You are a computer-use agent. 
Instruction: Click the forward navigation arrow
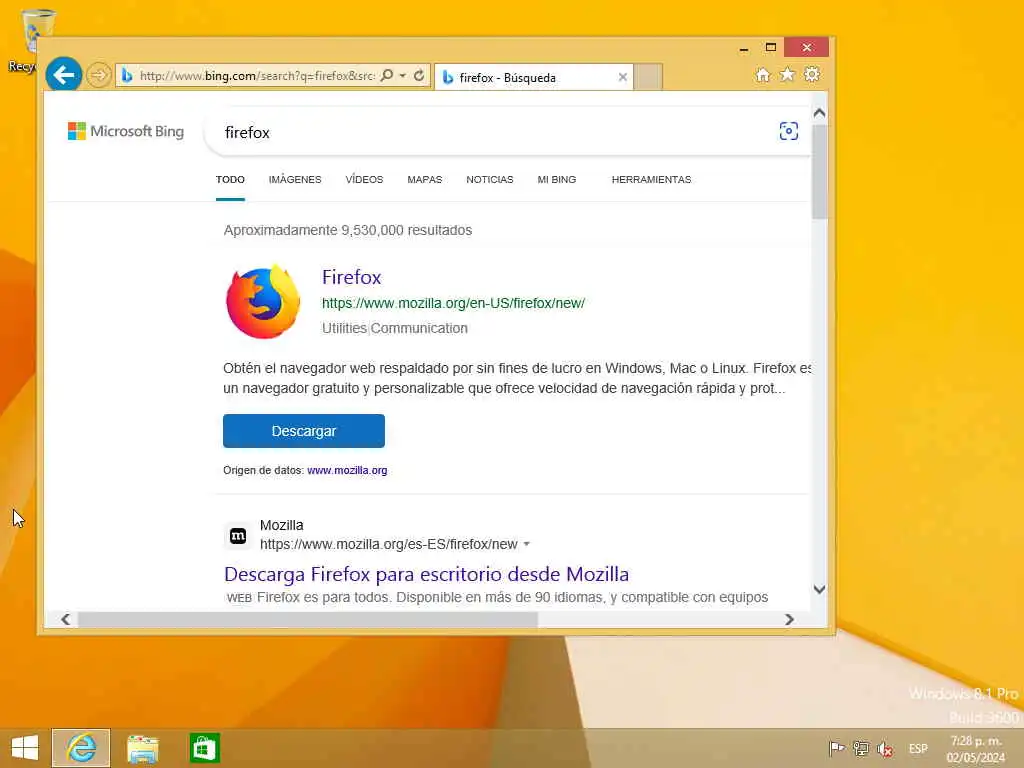[99, 75]
